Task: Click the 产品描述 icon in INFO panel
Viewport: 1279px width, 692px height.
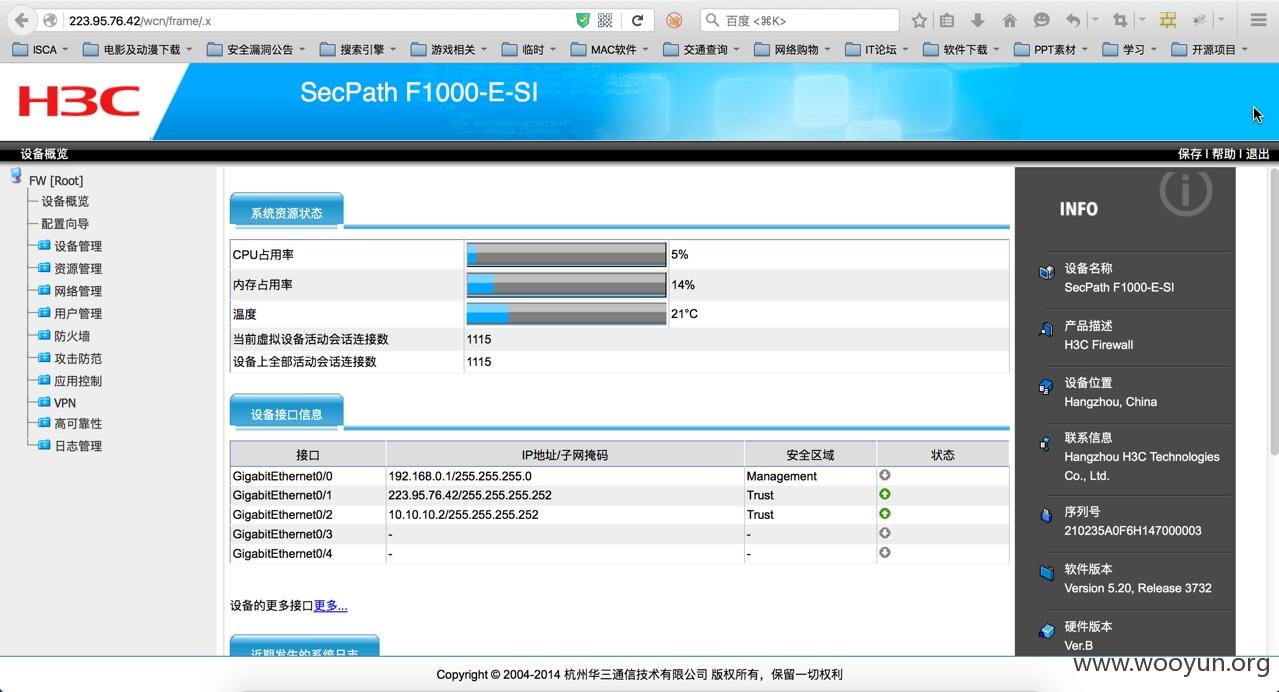Action: click(1046, 329)
